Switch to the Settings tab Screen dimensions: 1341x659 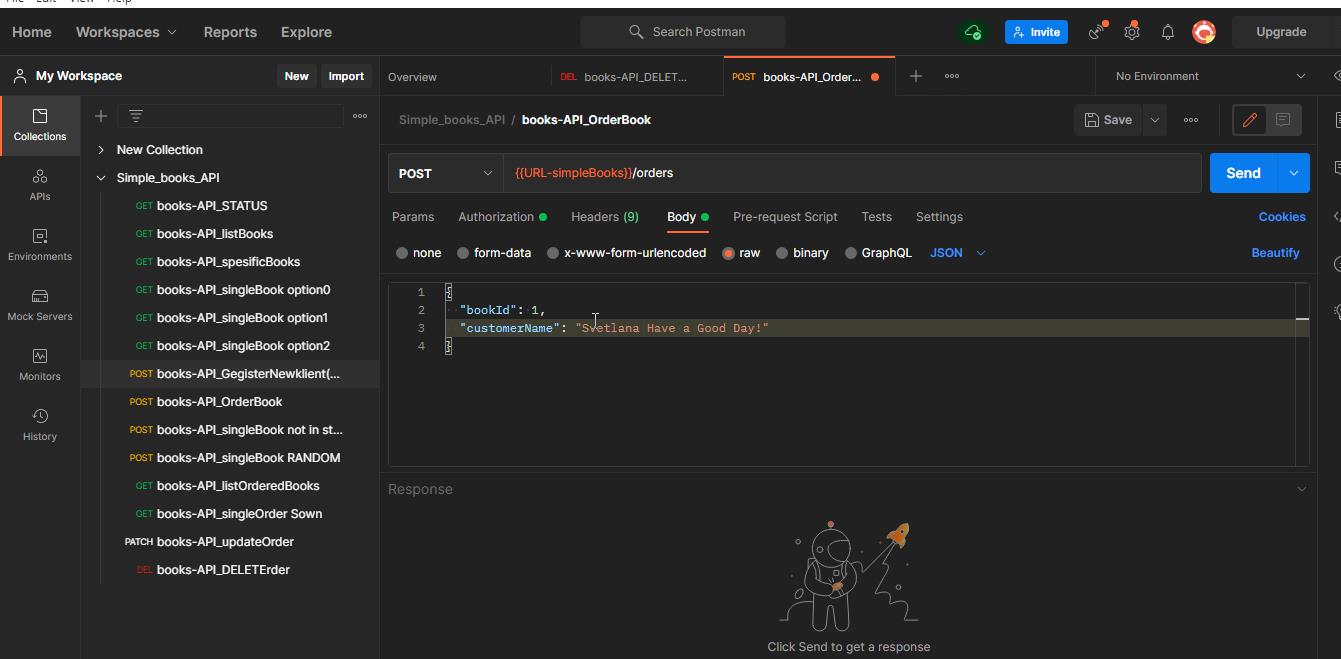point(939,217)
